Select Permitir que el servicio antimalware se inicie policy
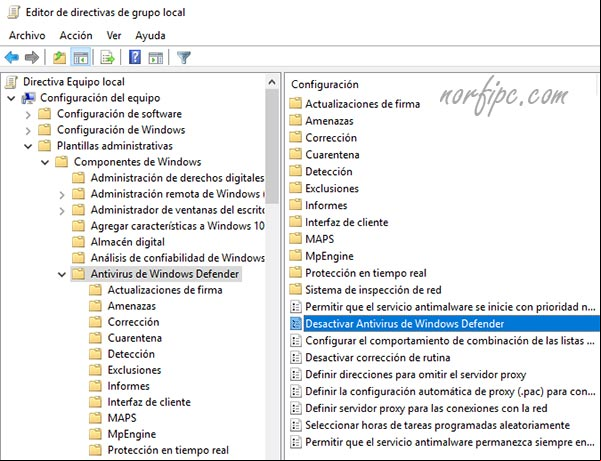This screenshot has height=461, width=601. click(450, 307)
